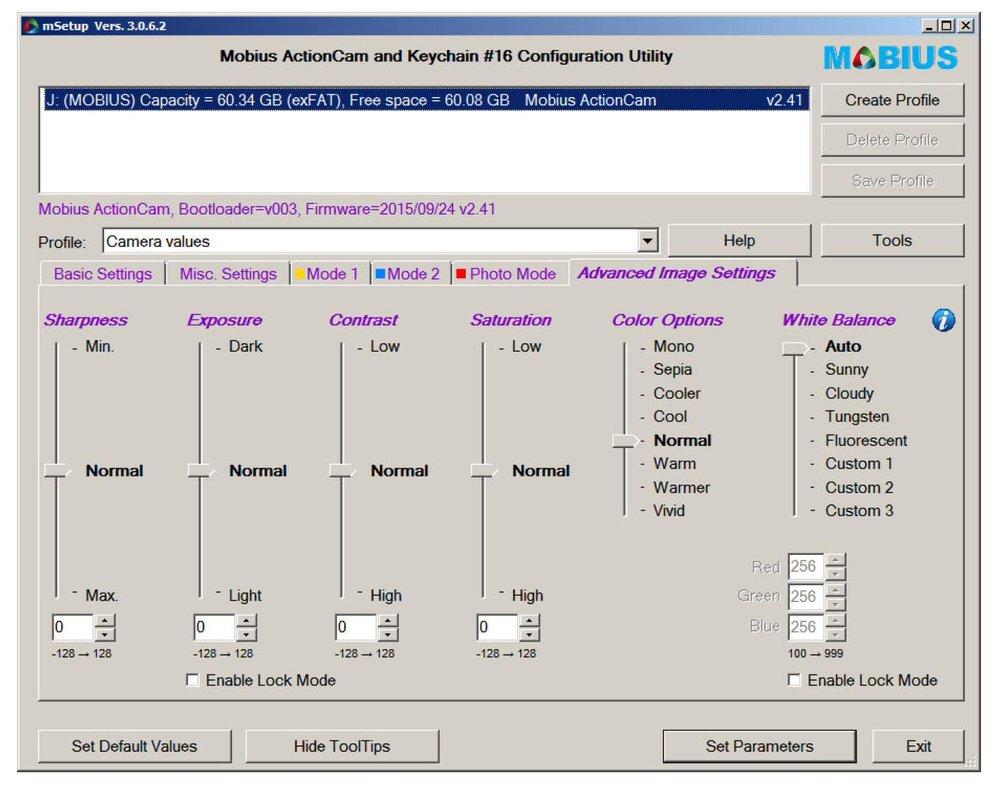
Task: Enable Lock Mode under White Balance
Action: pos(794,680)
